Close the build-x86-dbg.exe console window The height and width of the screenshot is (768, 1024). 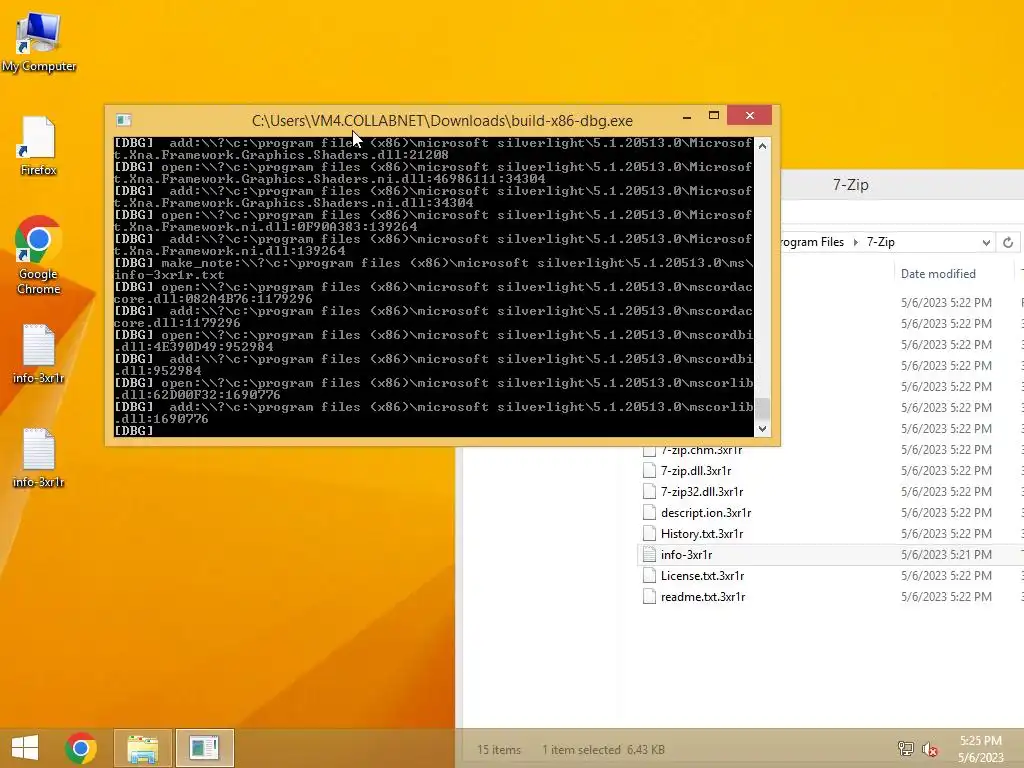pyautogui.click(x=750, y=116)
